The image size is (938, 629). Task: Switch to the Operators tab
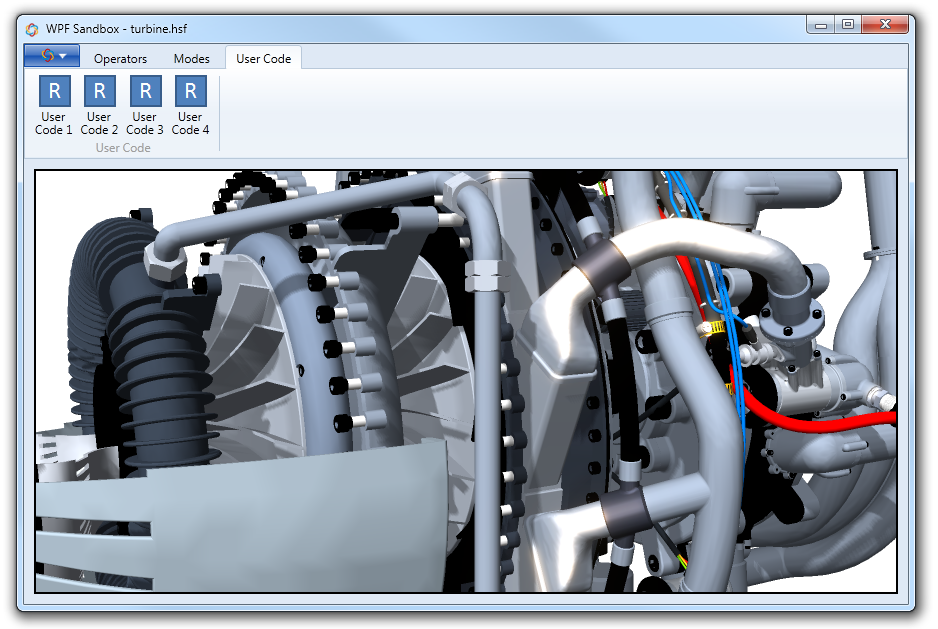tap(120, 59)
